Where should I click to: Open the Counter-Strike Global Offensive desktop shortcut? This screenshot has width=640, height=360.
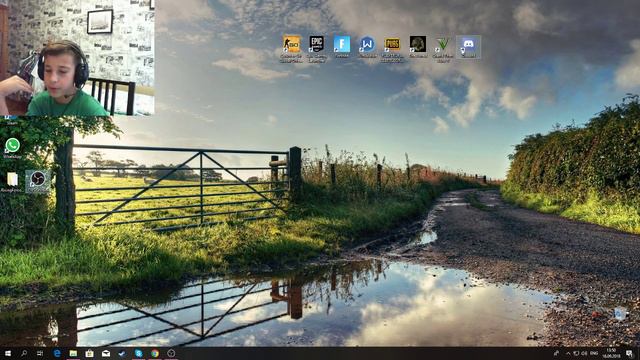coord(291,49)
